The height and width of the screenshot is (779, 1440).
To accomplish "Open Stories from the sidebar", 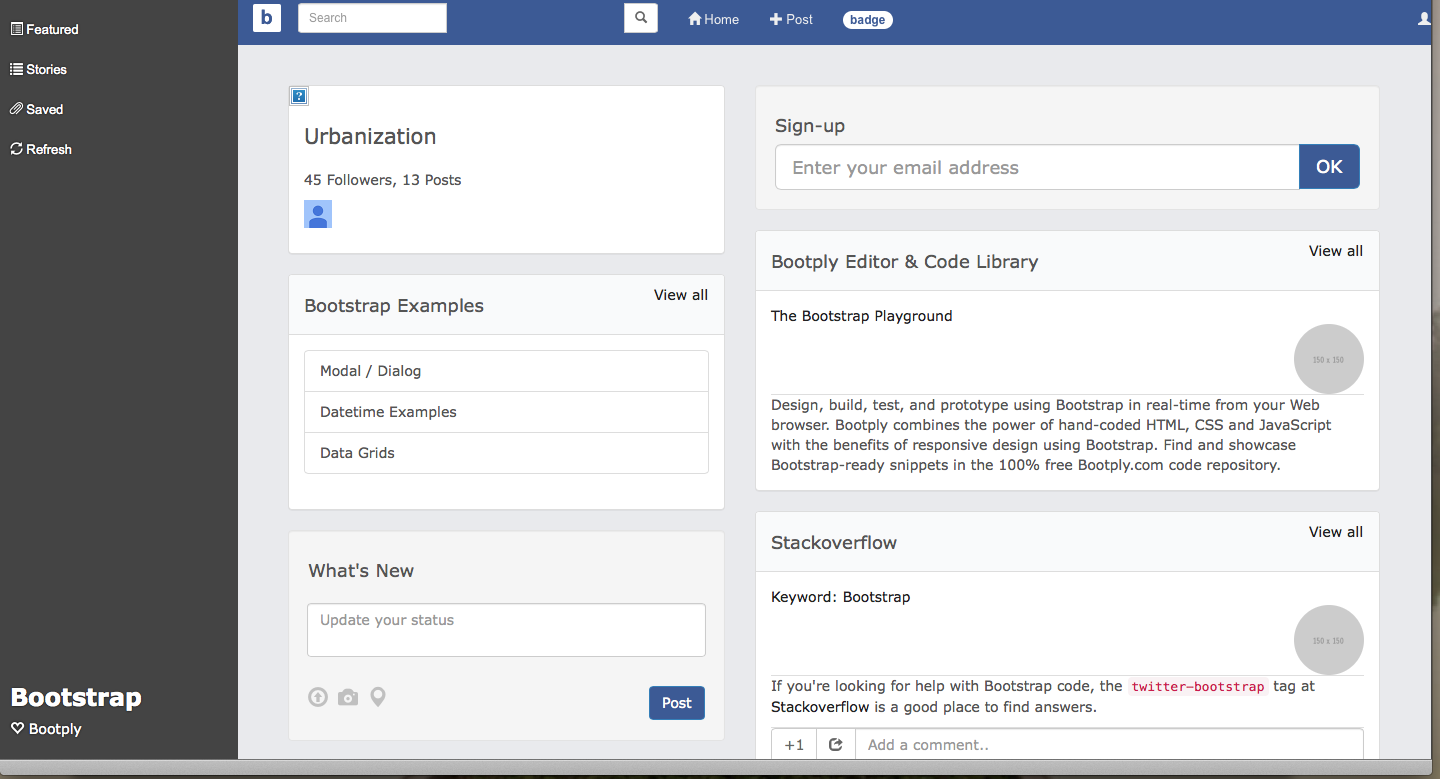I will pyautogui.click(x=38, y=69).
